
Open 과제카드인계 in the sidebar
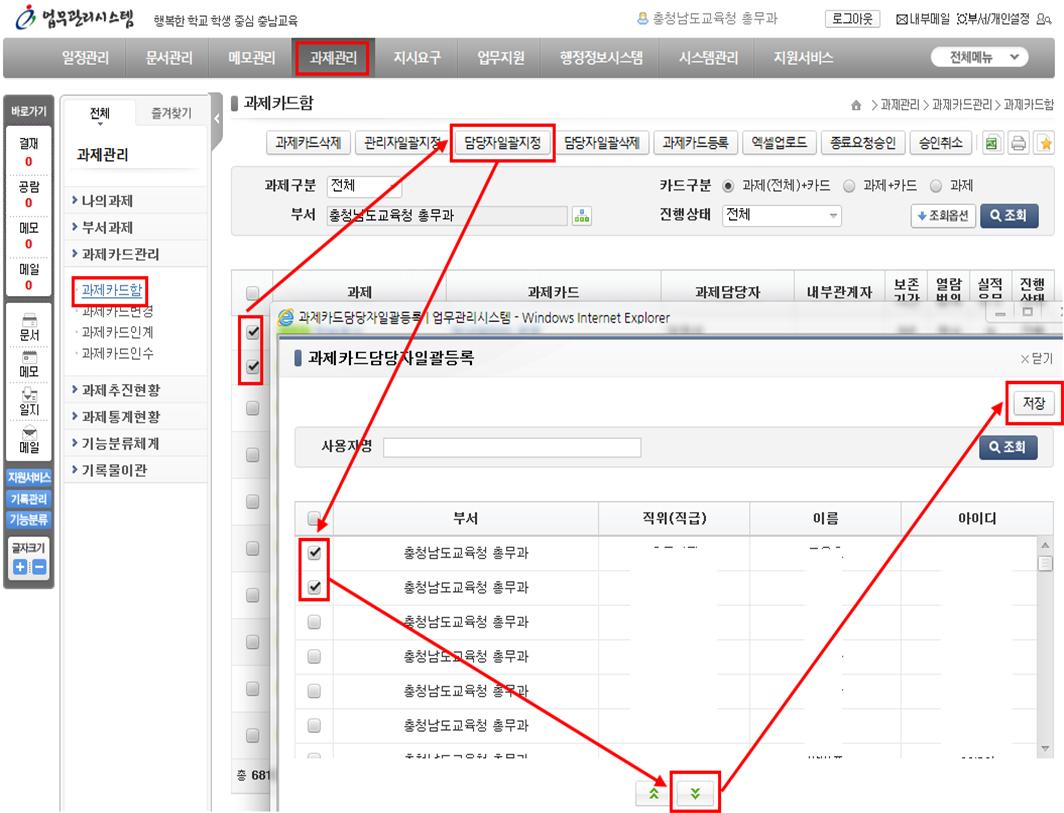(x=117, y=333)
